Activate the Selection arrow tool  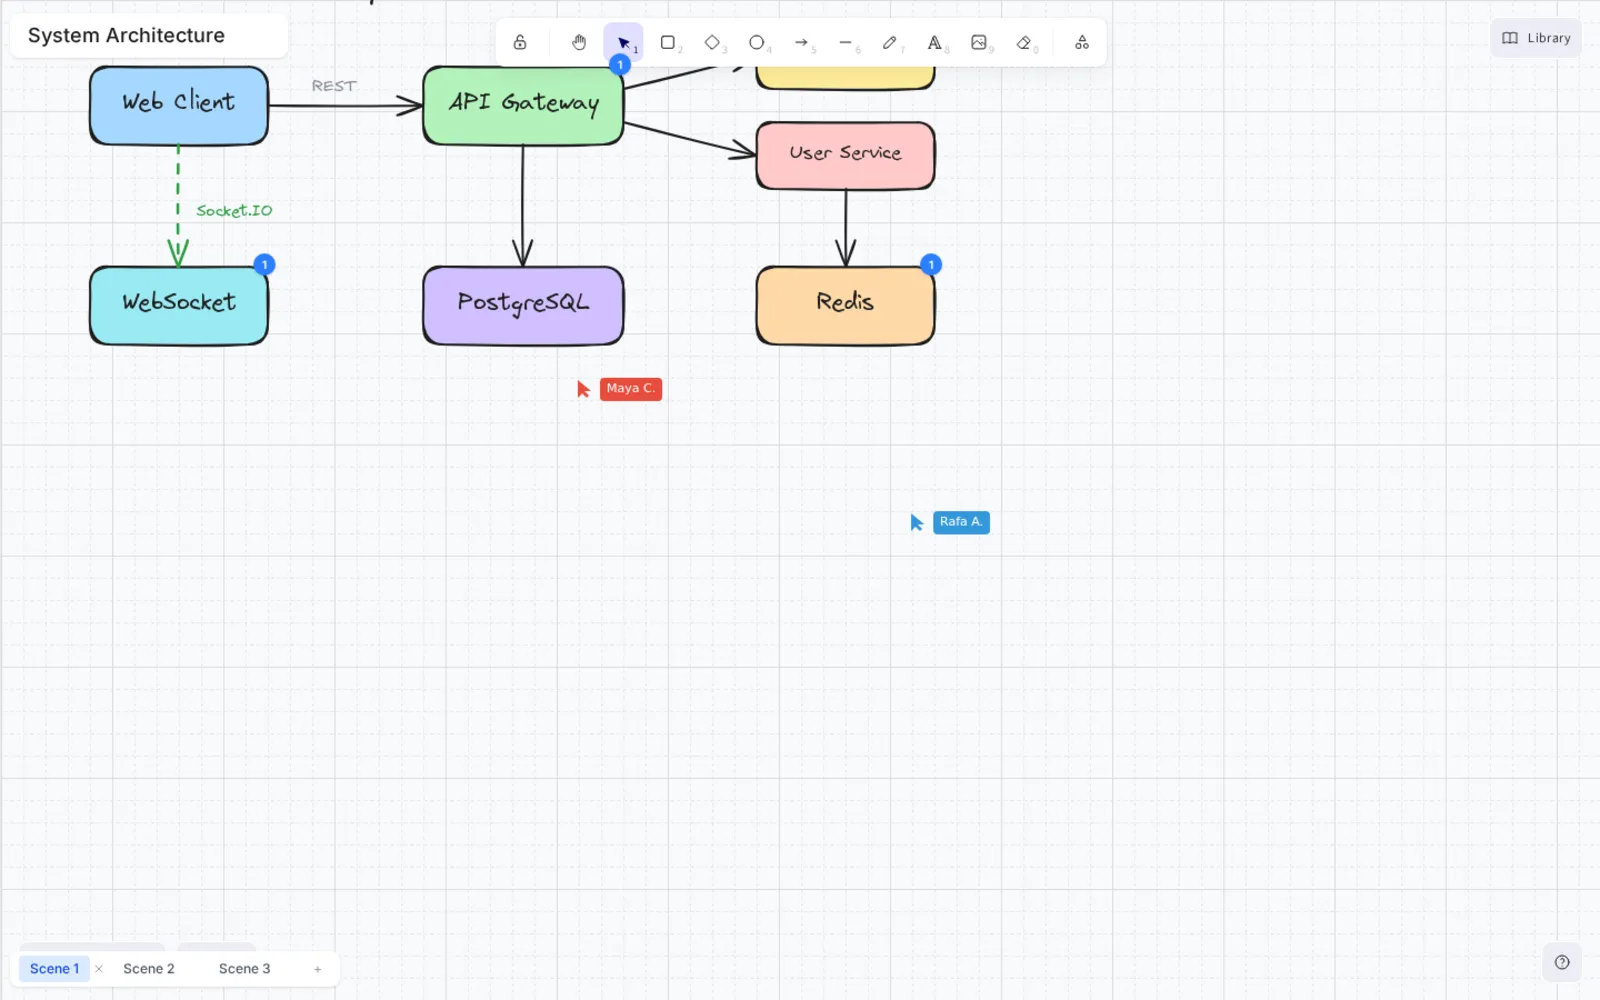coord(623,42)
